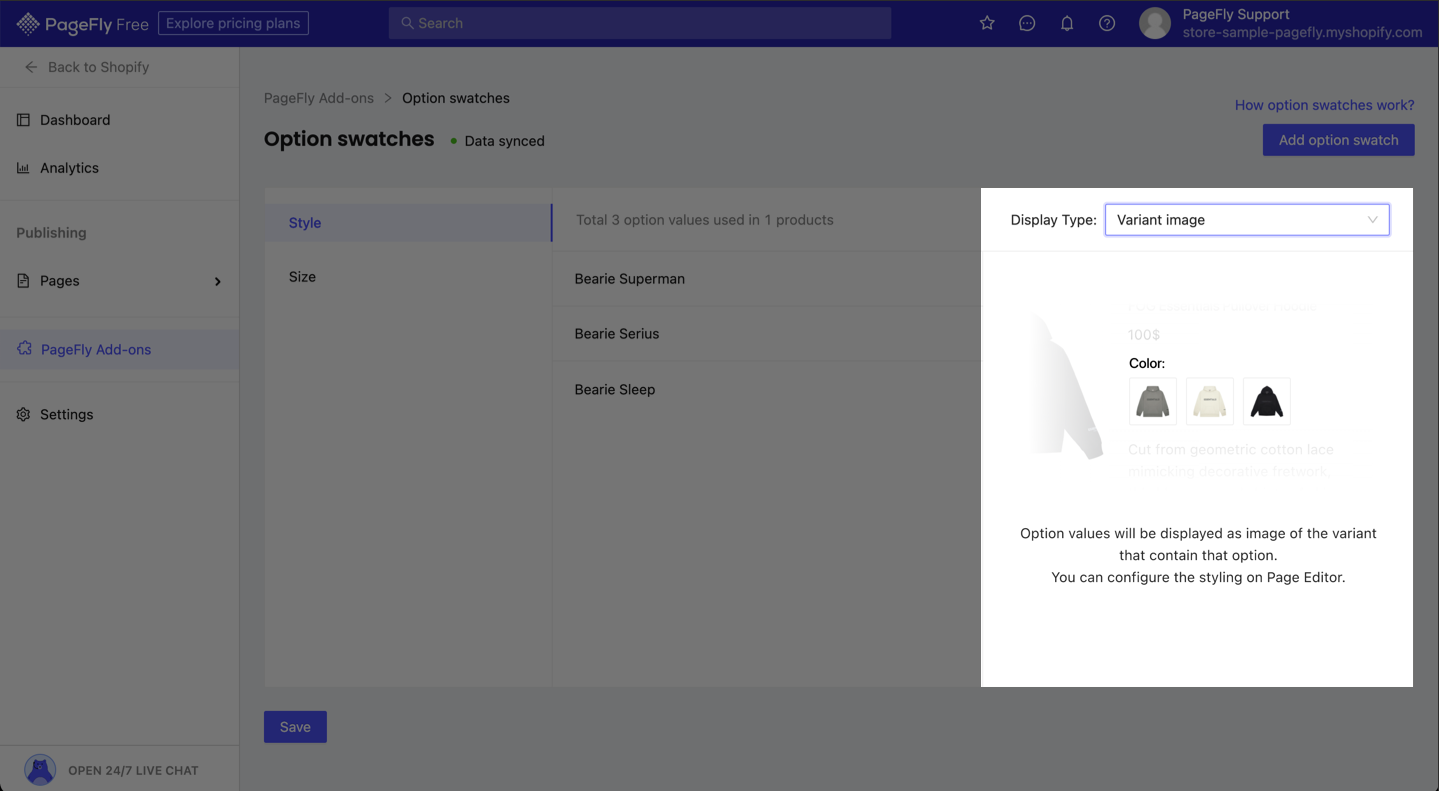
Task: Click the PageFly logo icon
Action: click(x=28, y=23)
